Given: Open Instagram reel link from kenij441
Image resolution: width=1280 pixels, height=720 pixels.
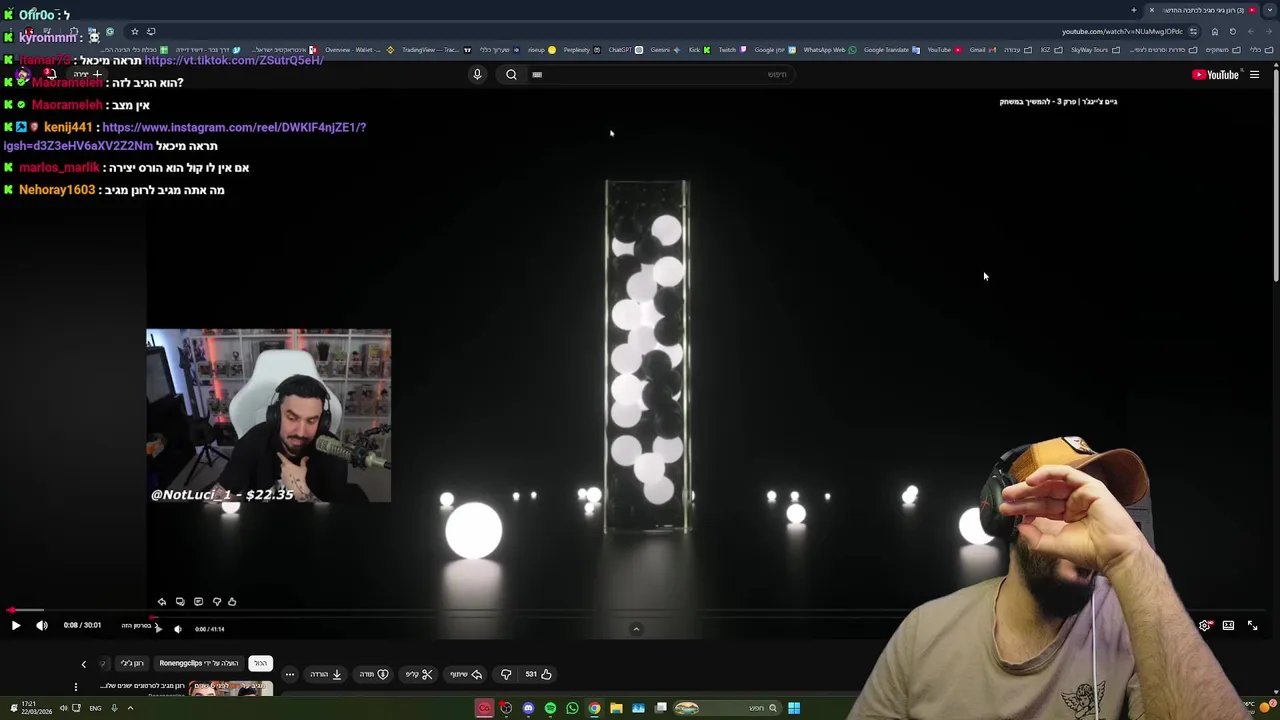Looking at the screenshot, I should tap(185, 136).
